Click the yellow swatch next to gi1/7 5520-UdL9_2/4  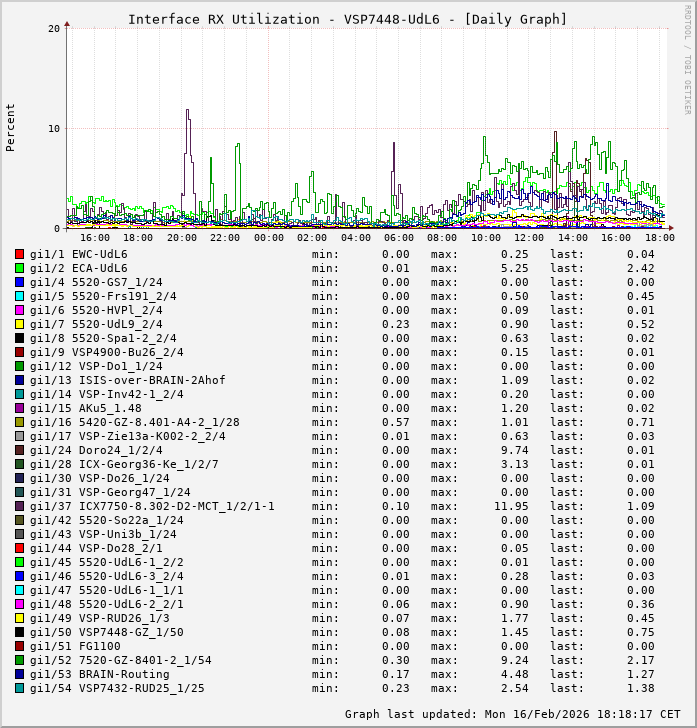[20, 324]
